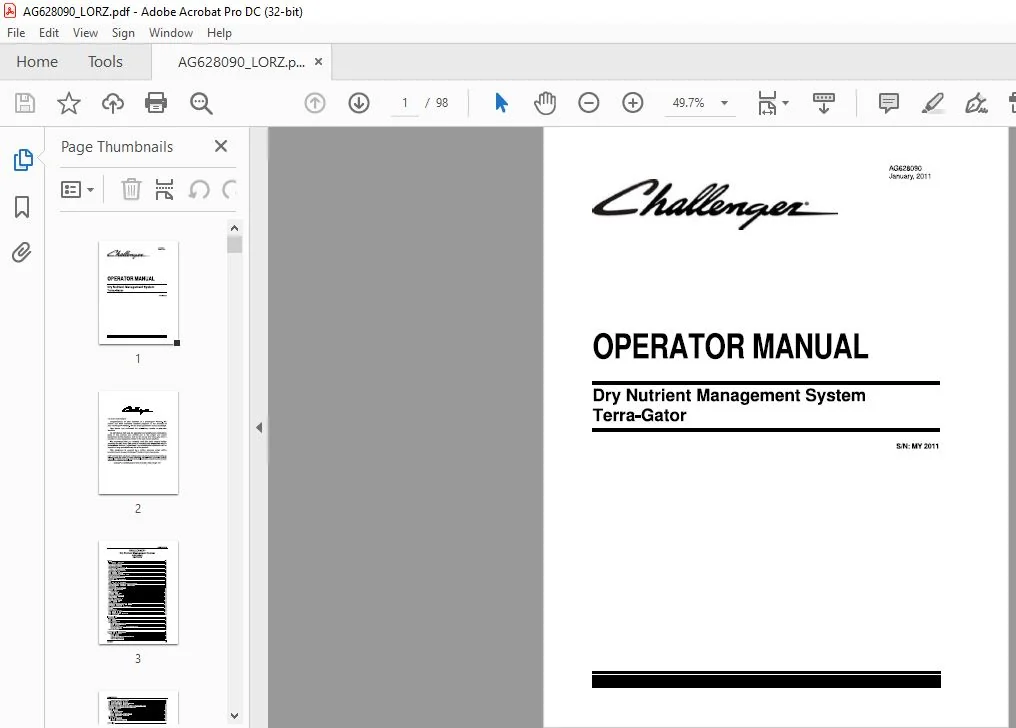Open Page Thumbnails sidebar icon

coord(23,159)
